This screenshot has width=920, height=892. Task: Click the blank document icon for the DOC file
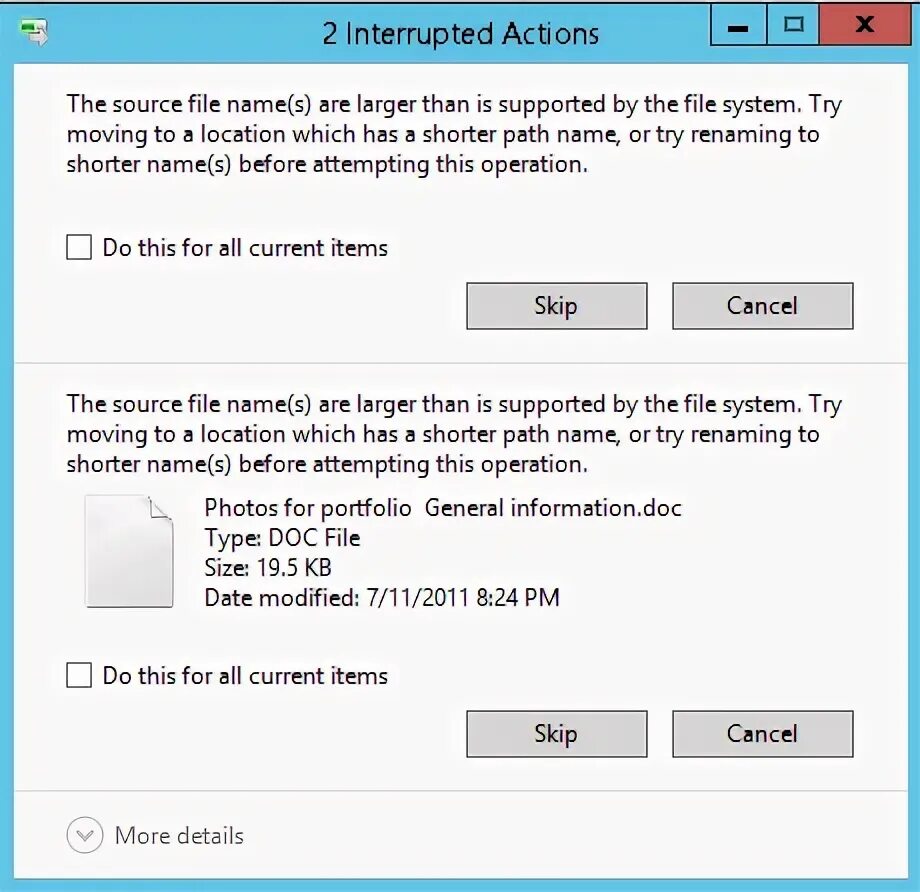[129, 551]
